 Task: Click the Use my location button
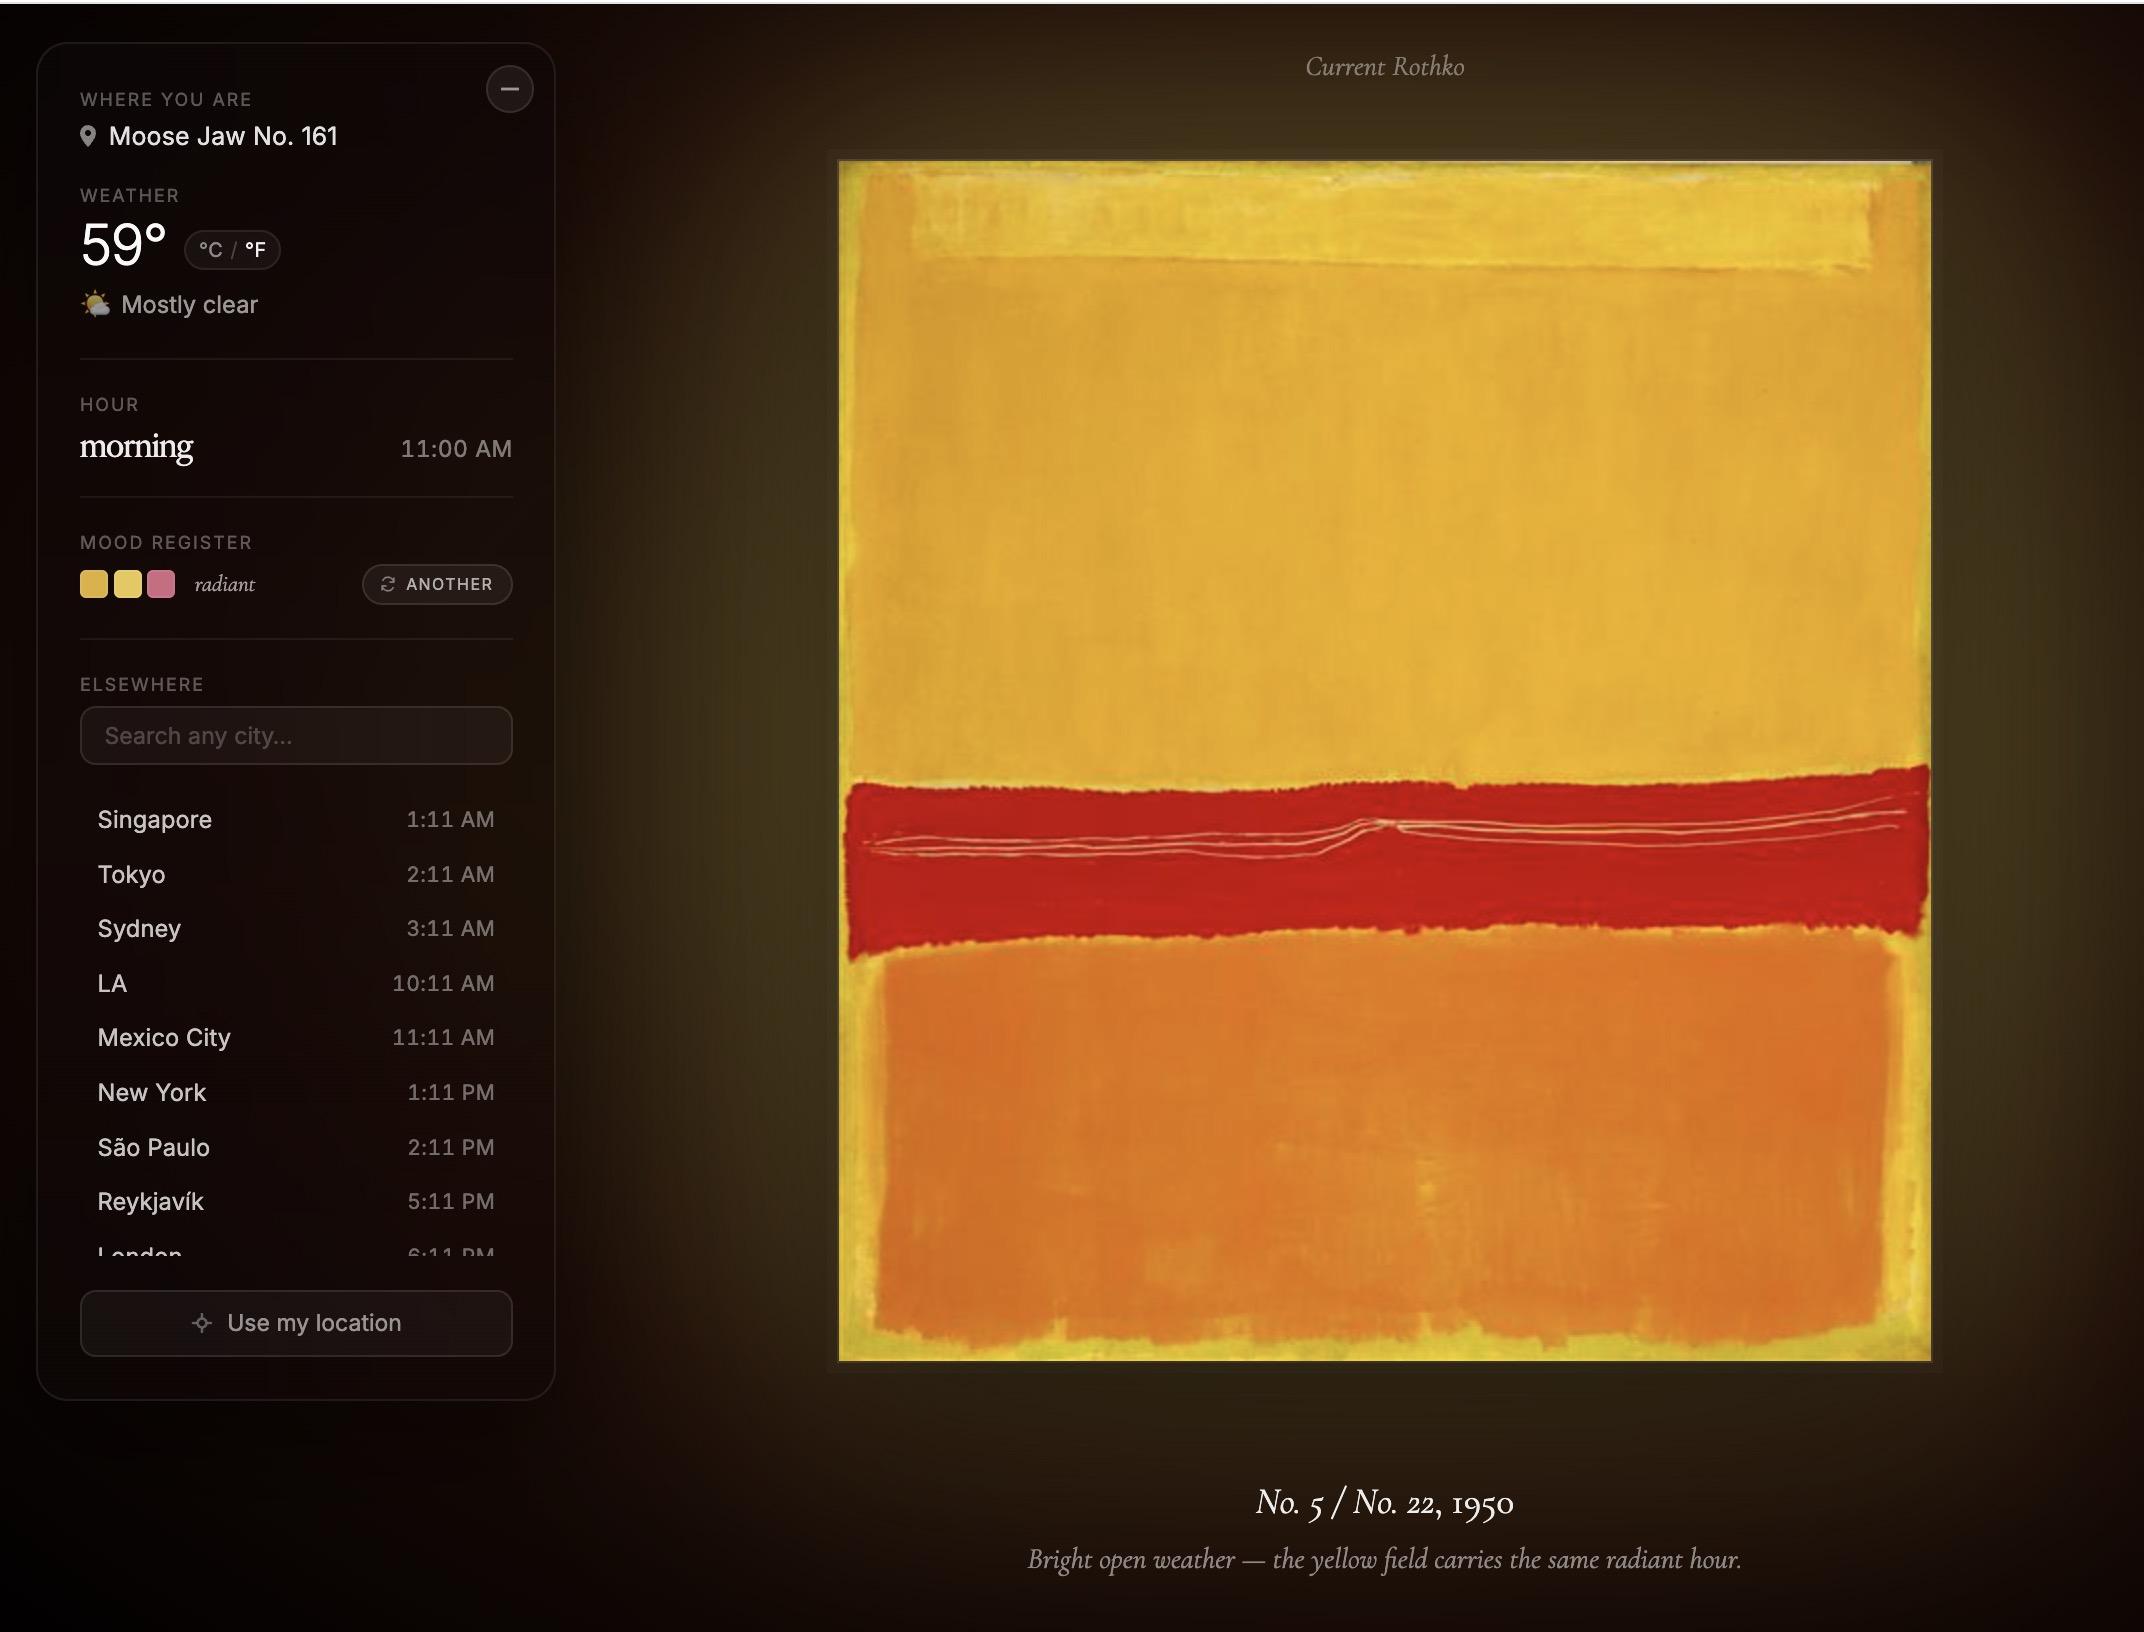[296, 1323]
